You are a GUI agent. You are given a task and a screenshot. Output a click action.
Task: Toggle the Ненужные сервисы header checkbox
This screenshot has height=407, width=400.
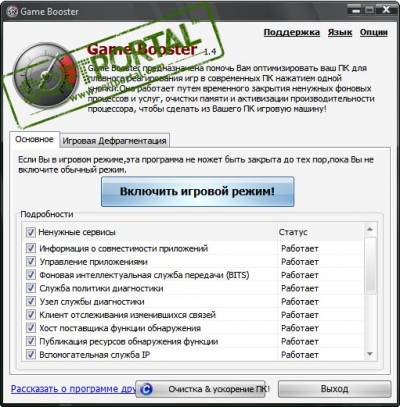(31, 232)
